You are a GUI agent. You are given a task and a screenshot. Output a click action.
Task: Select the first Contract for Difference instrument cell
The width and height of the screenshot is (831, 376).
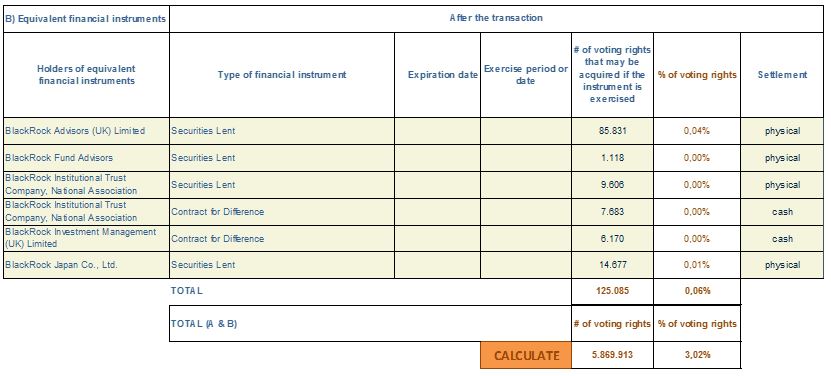tap(282, 212)
